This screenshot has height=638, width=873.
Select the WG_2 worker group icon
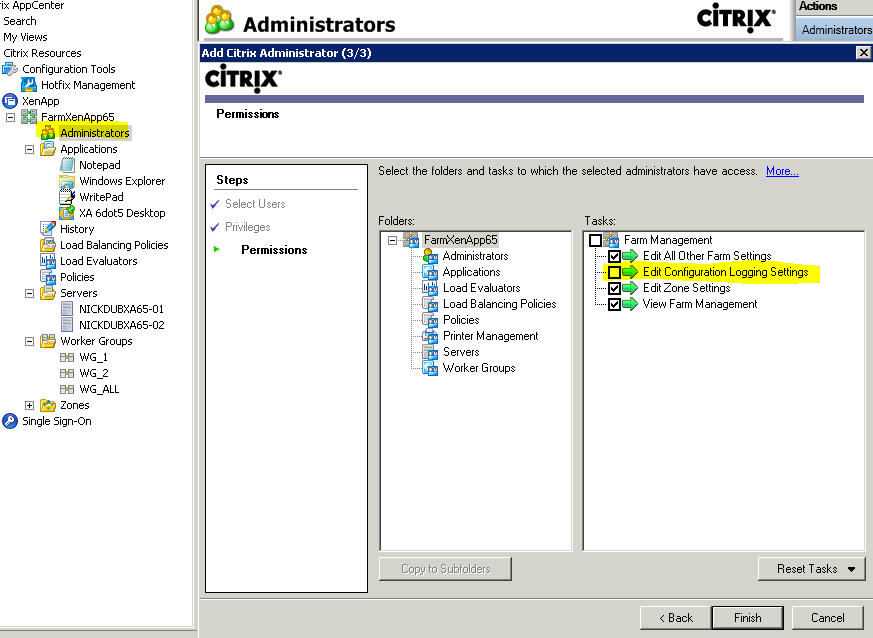[67, 373]
